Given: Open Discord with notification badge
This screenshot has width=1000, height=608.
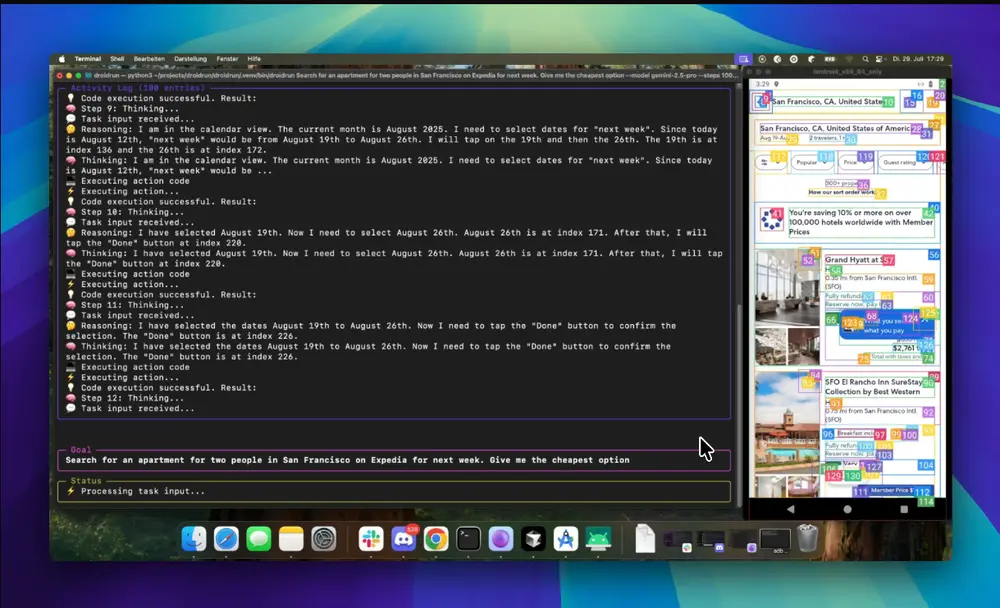Looking at the screenshot, I should point(404,539).
